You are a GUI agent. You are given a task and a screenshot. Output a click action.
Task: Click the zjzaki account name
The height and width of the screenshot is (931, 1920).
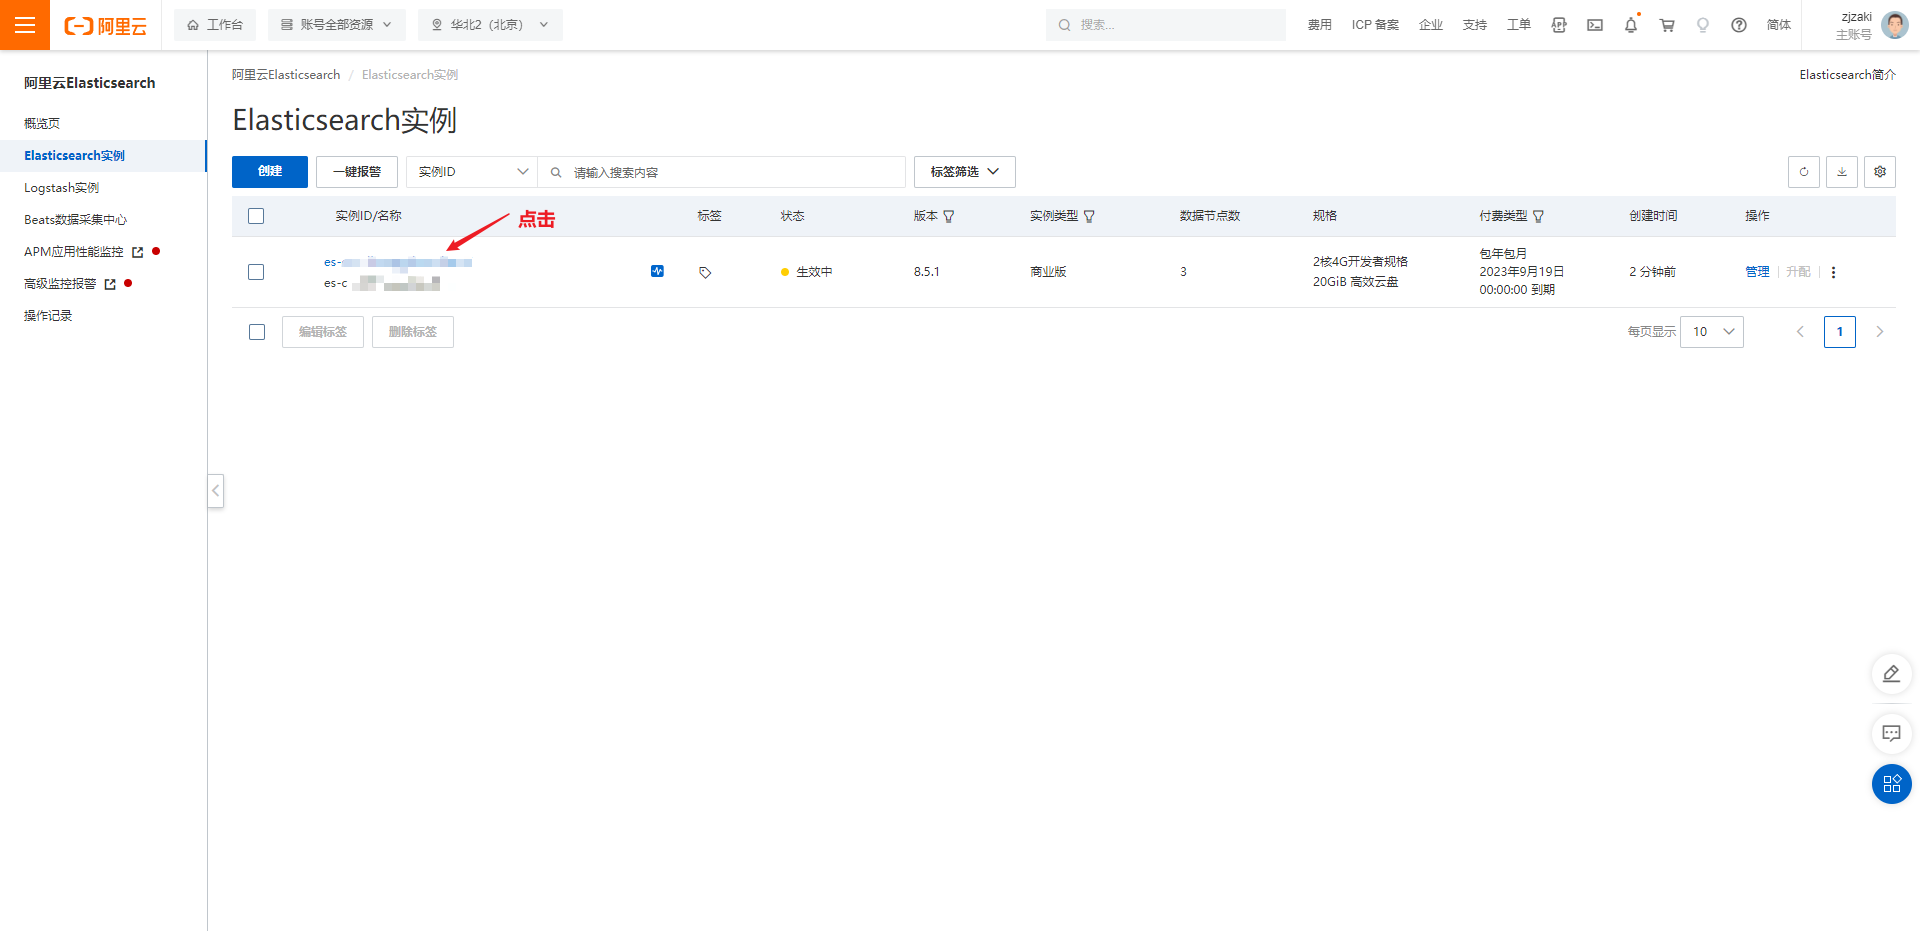tap(1856, 17)
